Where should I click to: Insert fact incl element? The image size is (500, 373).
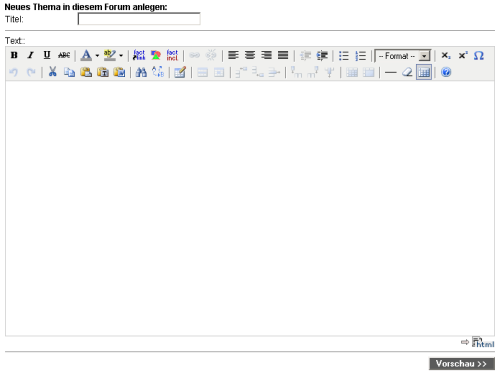[172, 55]
